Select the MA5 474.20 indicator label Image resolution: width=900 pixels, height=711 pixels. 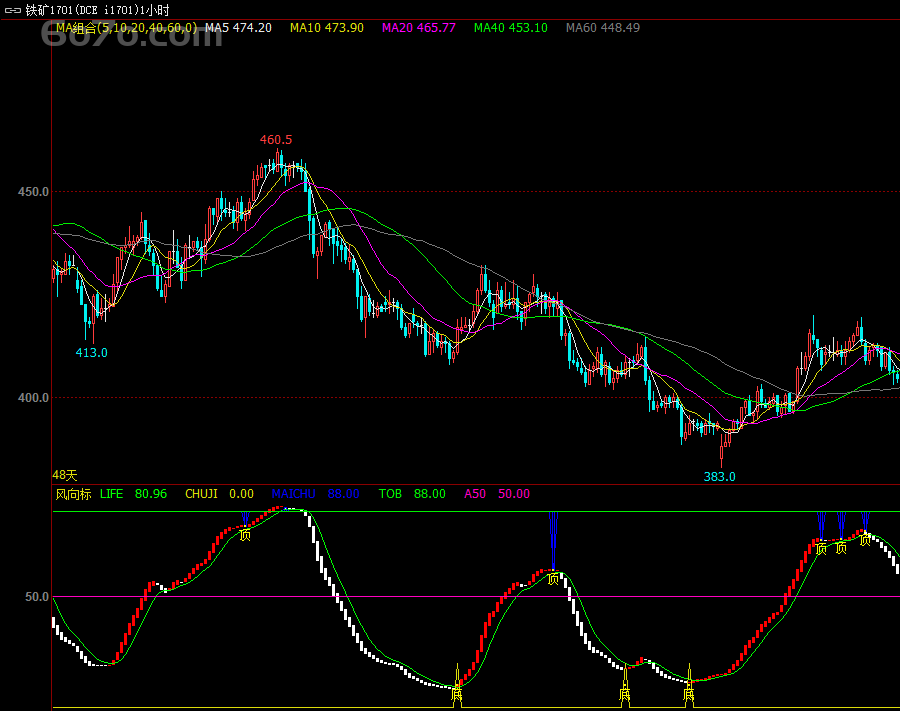pos(238,28)
